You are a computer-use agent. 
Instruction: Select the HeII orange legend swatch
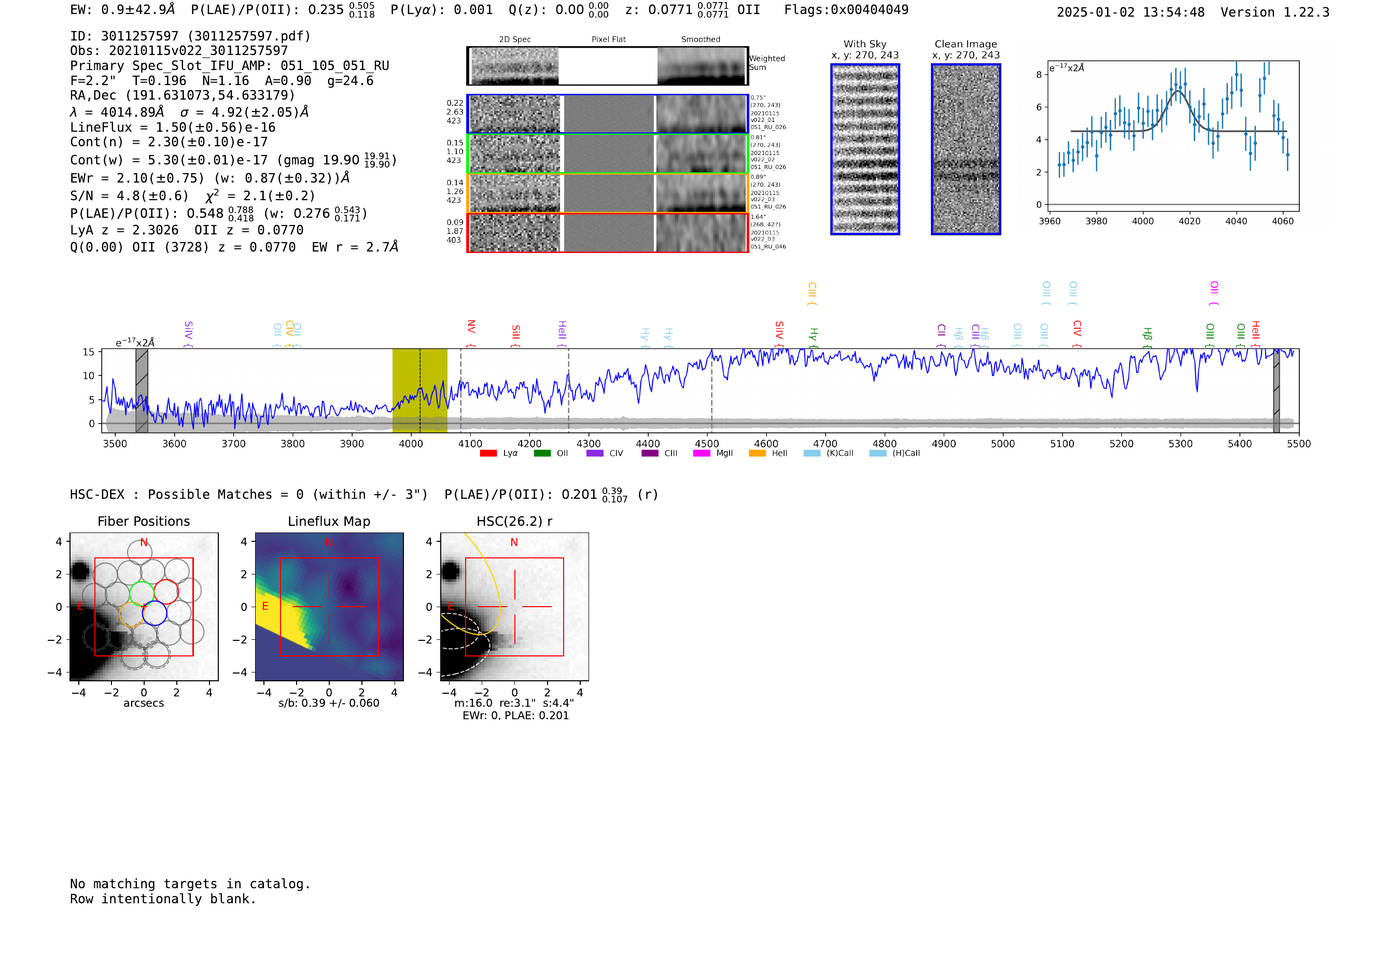coord(757,453)
